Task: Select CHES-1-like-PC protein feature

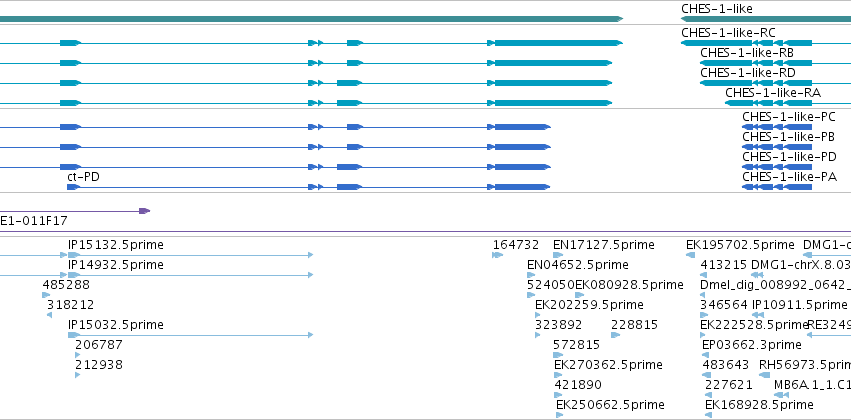Action: point(789,117)
